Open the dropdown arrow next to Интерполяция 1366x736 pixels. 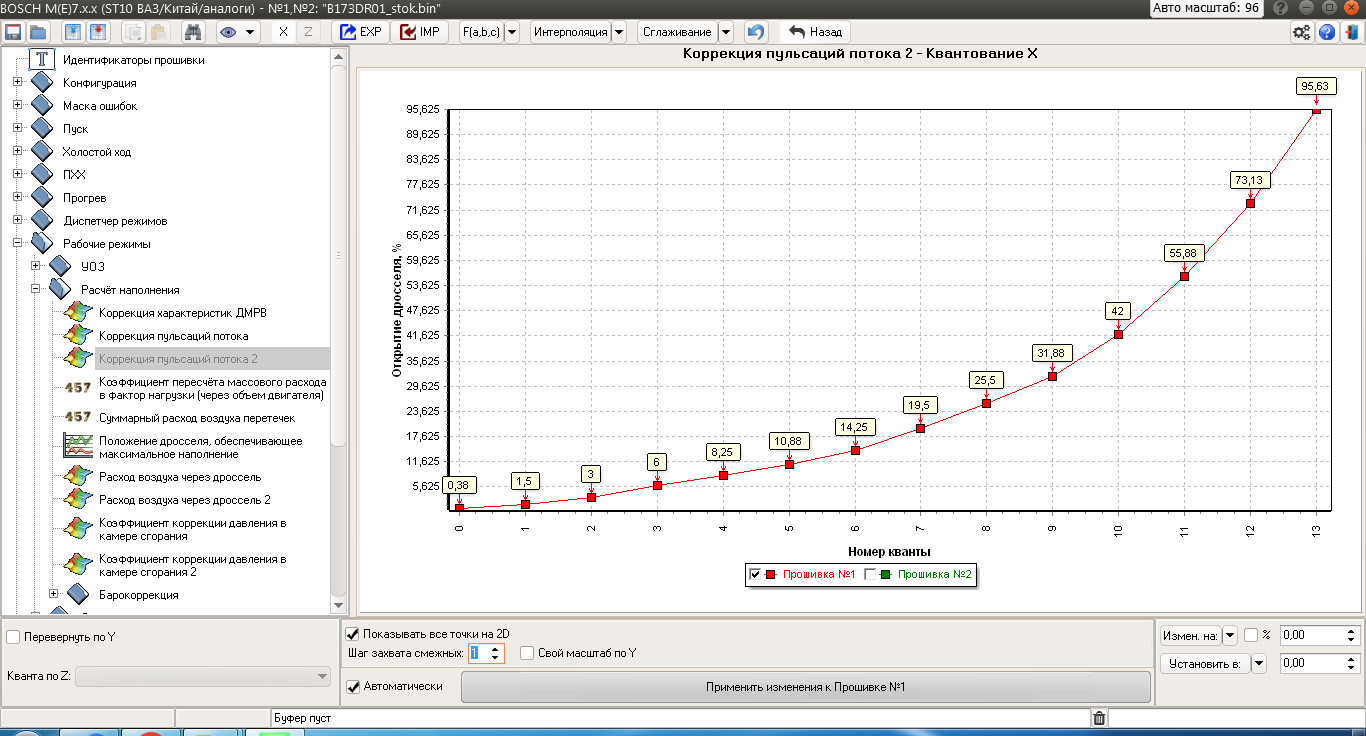(618, 32)
